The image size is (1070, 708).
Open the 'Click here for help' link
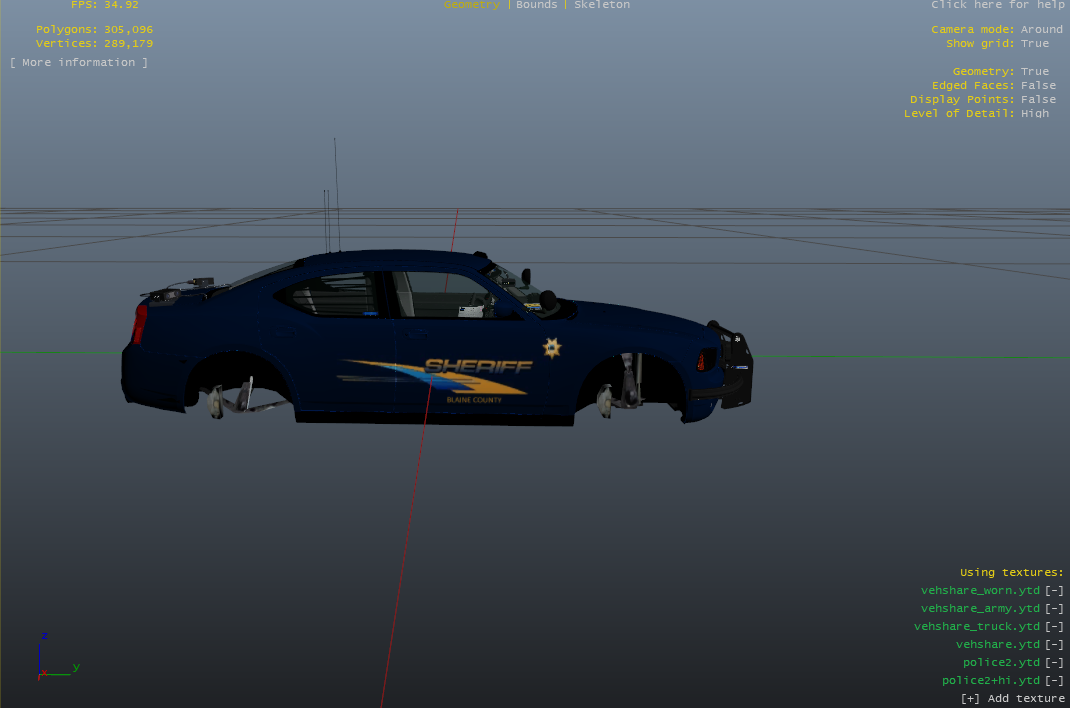[997, 5]
